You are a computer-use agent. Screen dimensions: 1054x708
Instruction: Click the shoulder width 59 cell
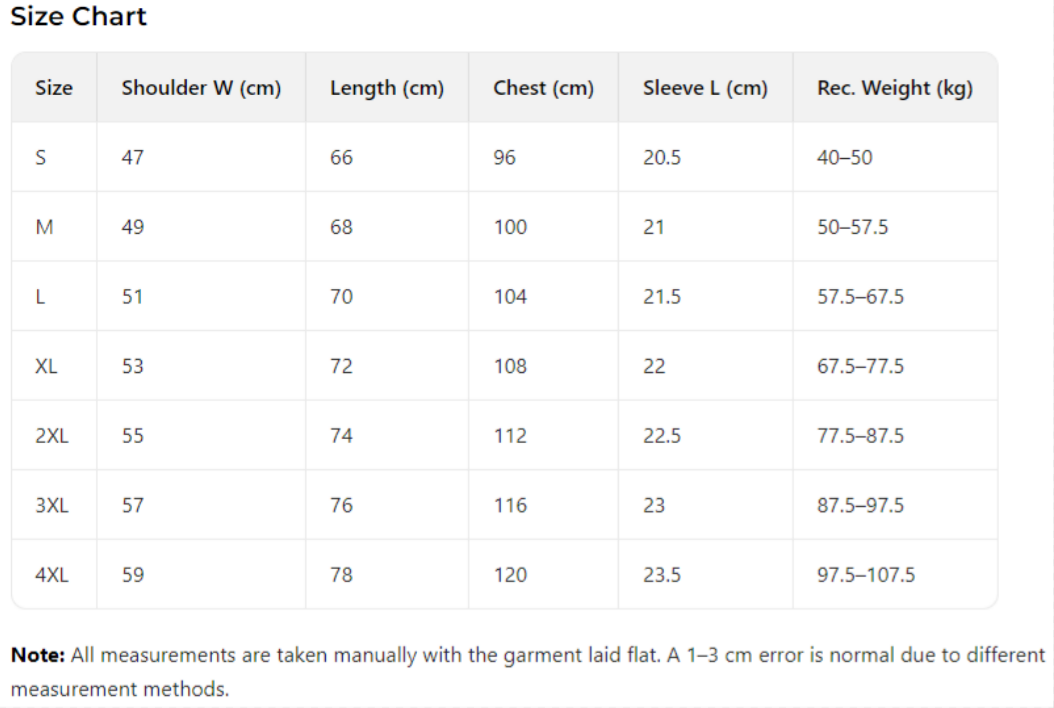click(x=132, y=575)
